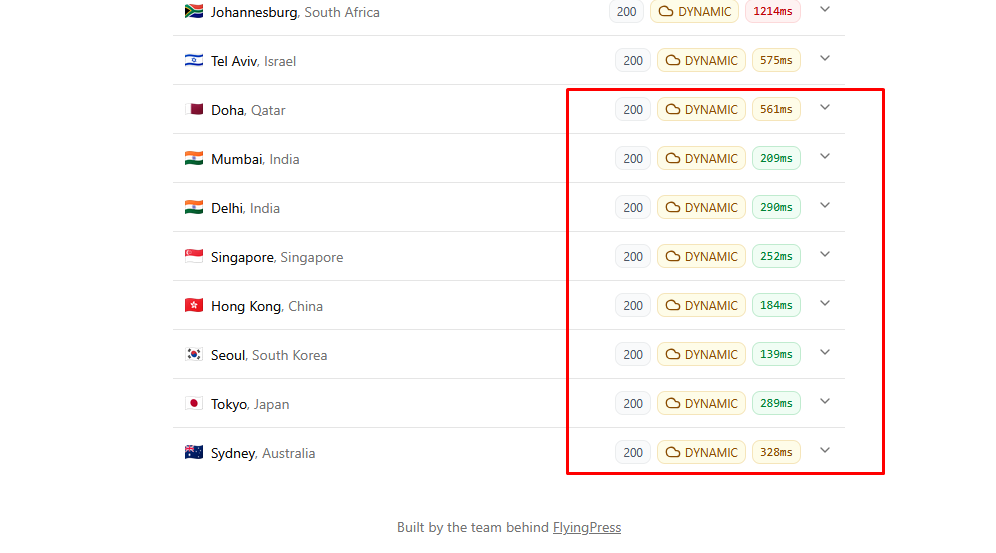Image resolution: width=996 pixels, height=553 pixels.
Task: Select the Doha, Qatar location name
Action: tap(248, 110)
